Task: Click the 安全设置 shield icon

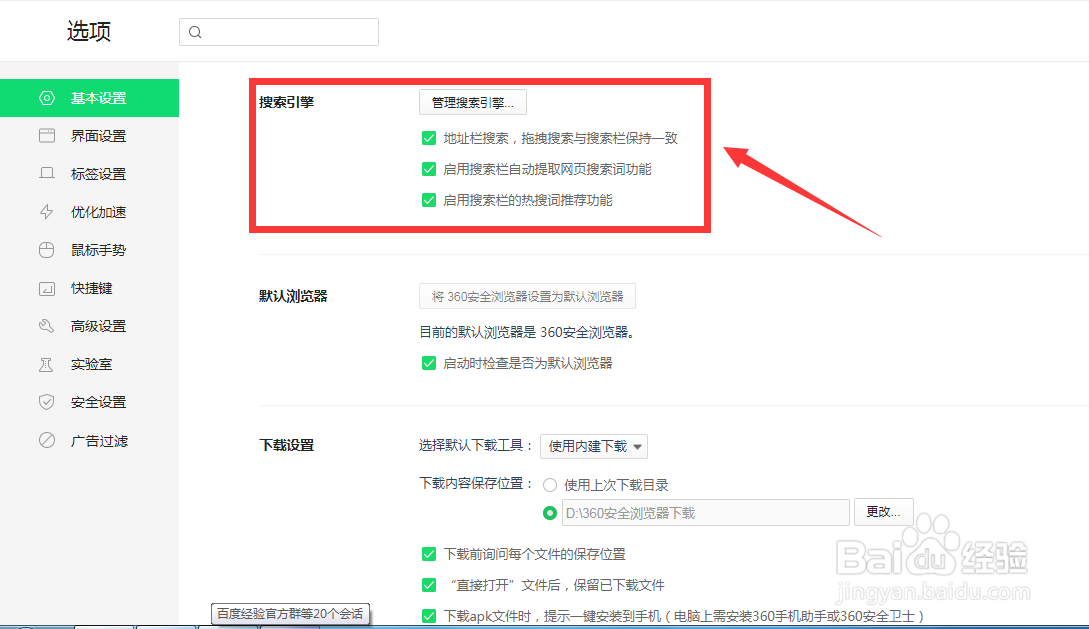Action: [47, 402]
